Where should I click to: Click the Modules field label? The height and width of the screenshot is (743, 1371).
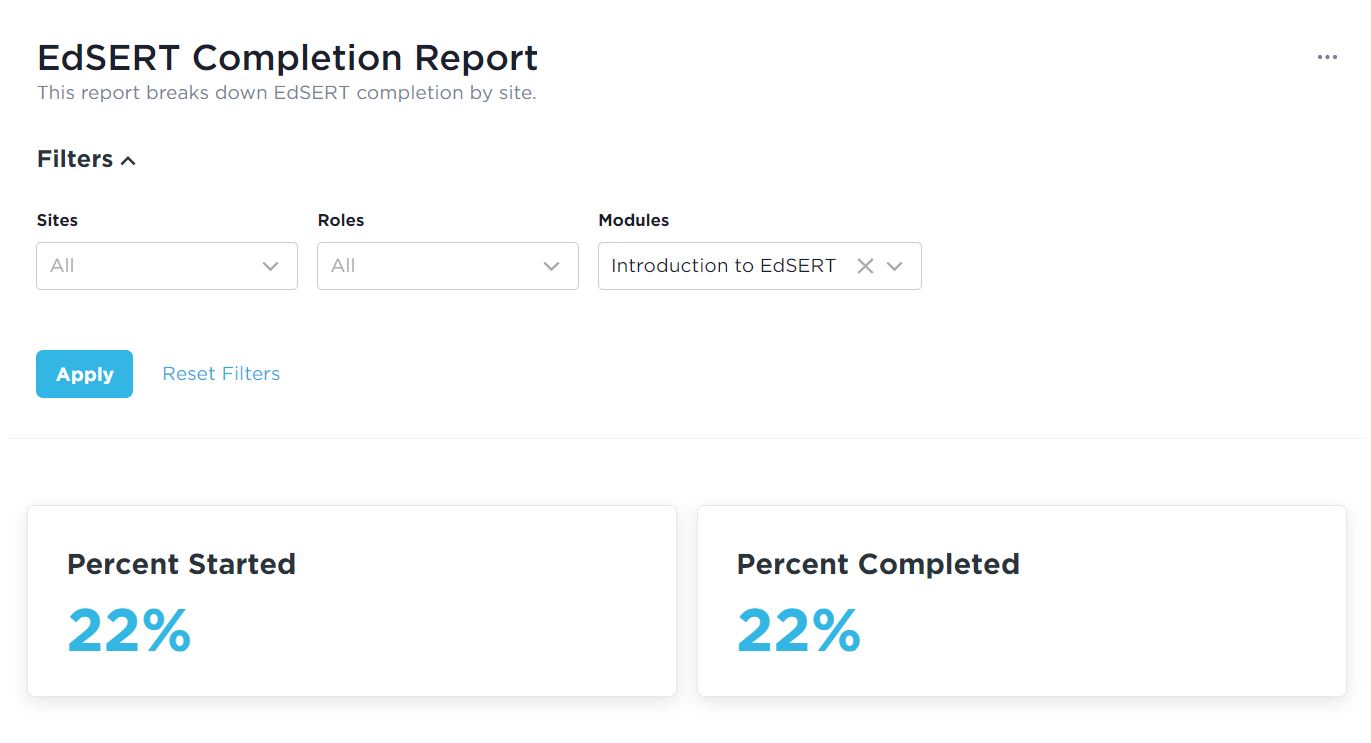pyautogui.click(x=634, y=220)
